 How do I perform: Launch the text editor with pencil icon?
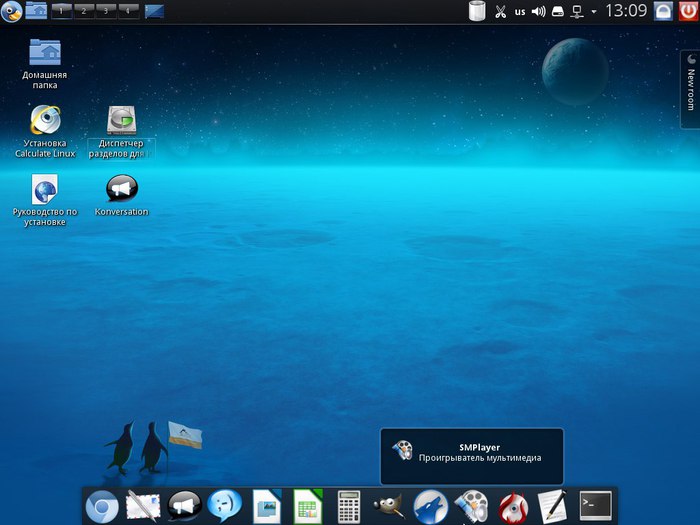click(x=552, y=506)
